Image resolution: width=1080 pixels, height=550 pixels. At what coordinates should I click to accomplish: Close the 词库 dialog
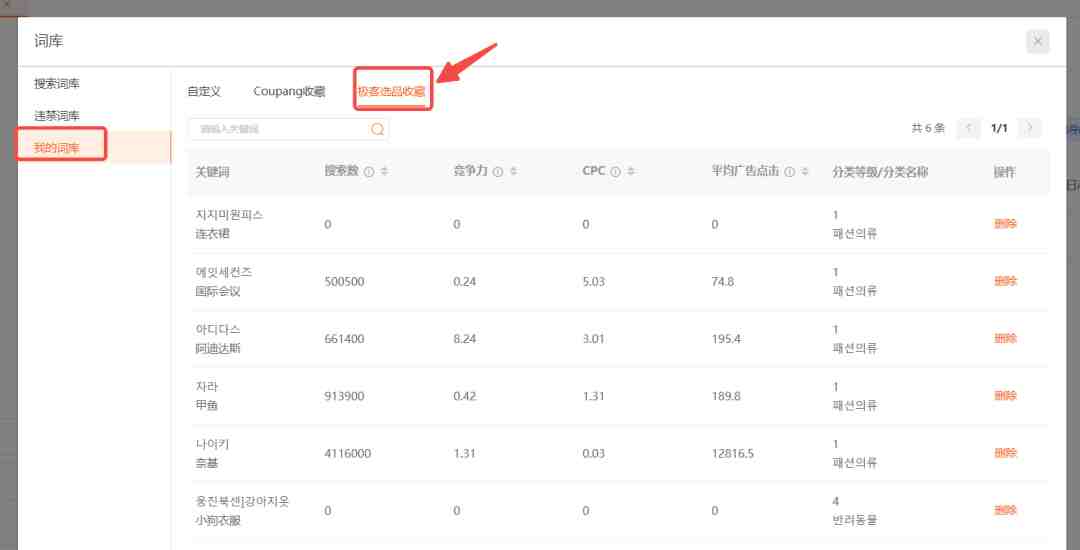tap(1037, 42)
